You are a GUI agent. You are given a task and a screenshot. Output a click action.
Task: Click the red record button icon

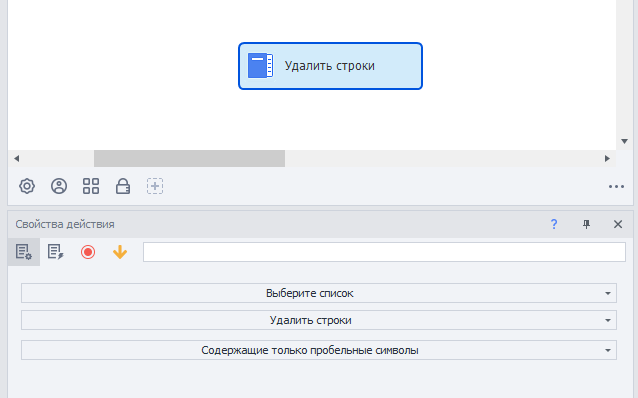88,252
